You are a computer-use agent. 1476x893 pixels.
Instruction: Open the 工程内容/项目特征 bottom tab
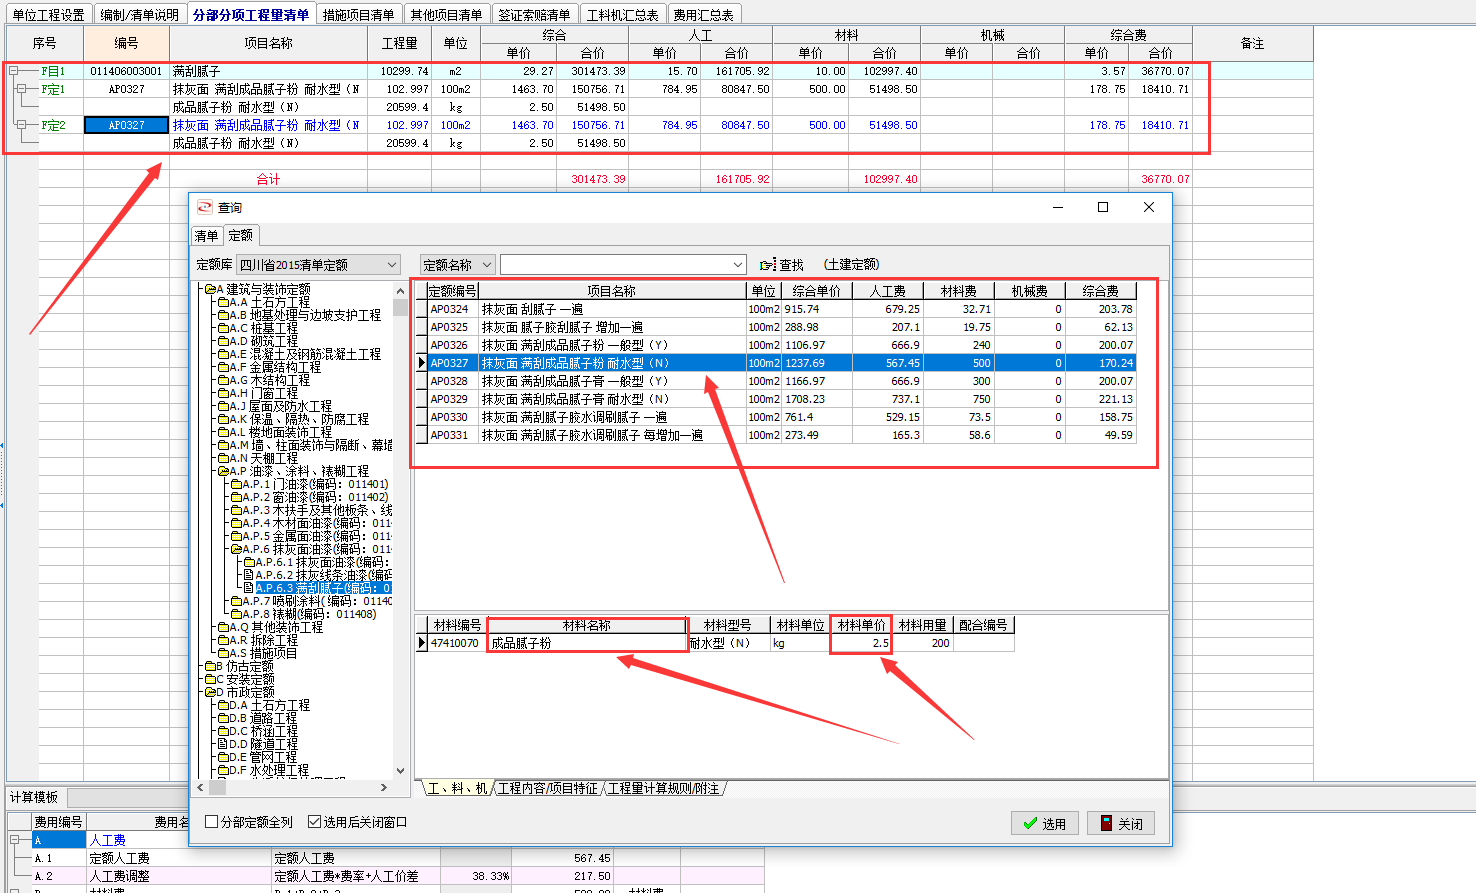pos(547,789)
